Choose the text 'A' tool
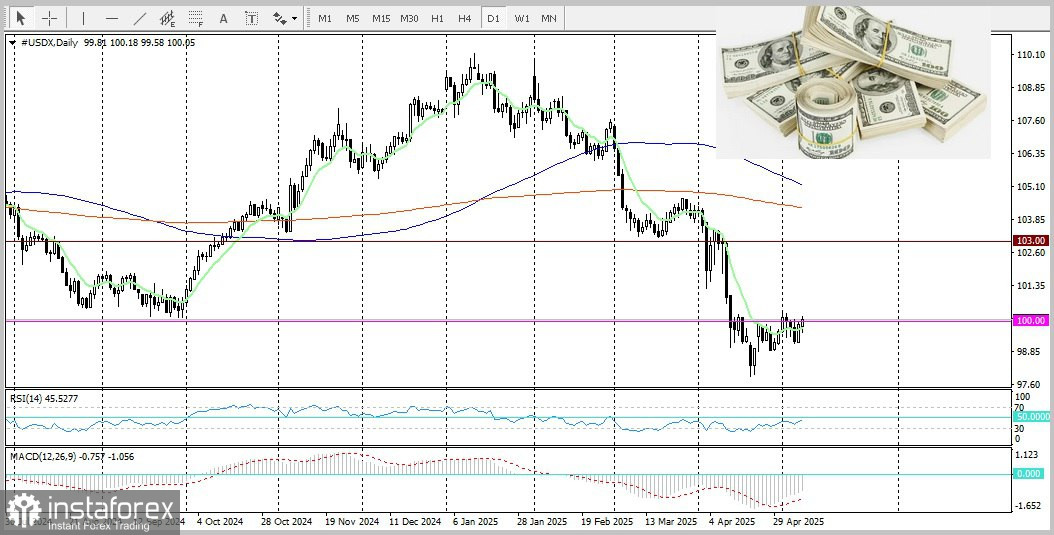The height and width of the screenshot is (535, 1054). (223, 18)
